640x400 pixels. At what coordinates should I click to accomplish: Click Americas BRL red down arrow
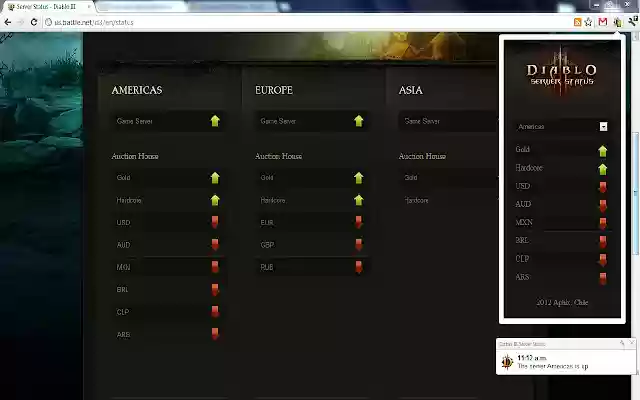(215, 290)
